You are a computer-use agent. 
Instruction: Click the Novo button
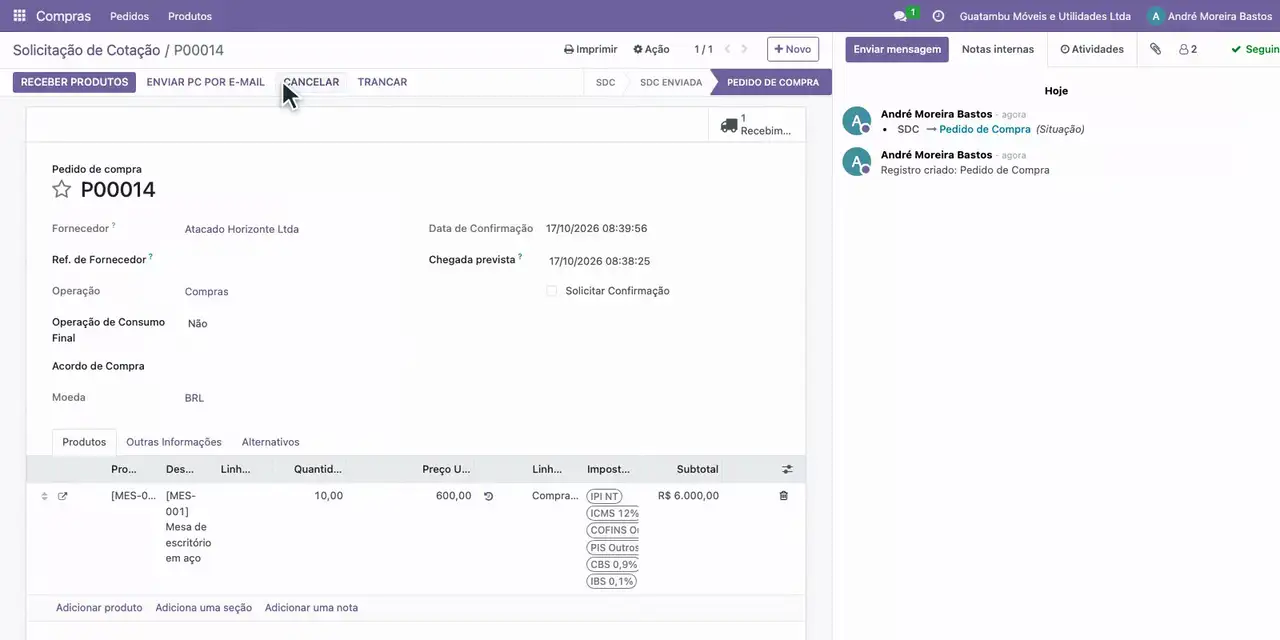pos(793,49)
